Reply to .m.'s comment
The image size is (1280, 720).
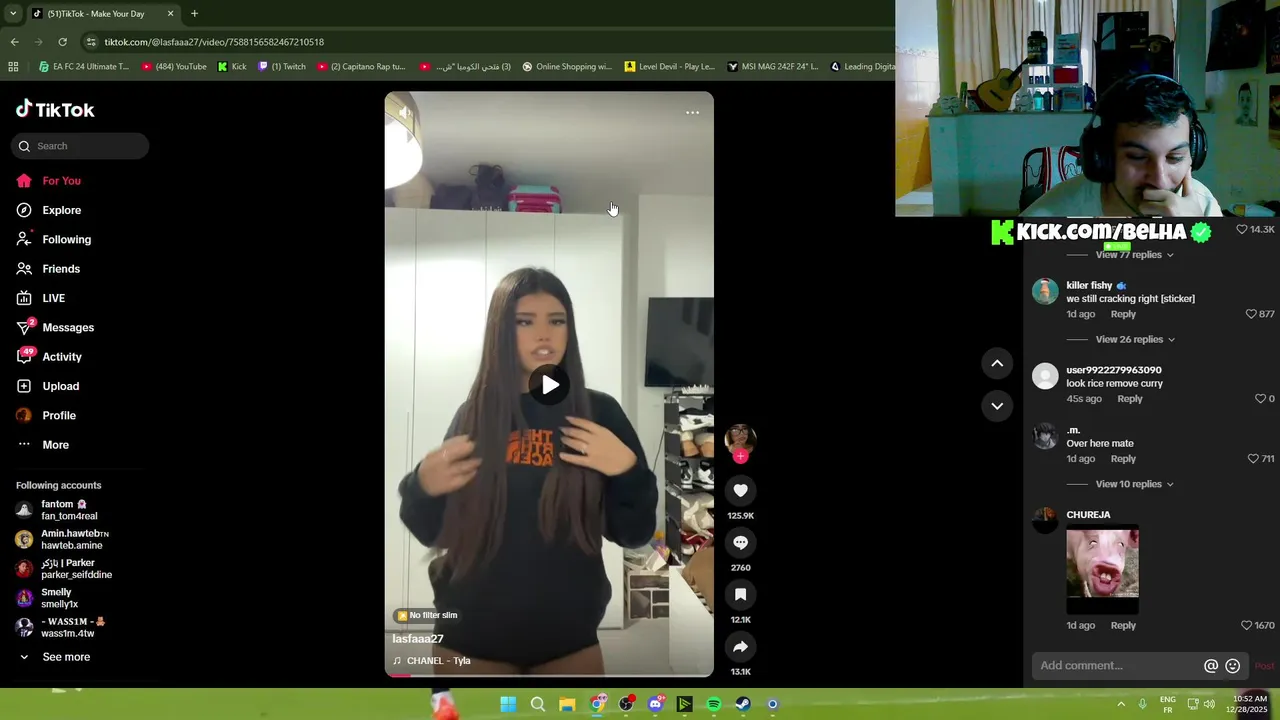coord(1123,459)
